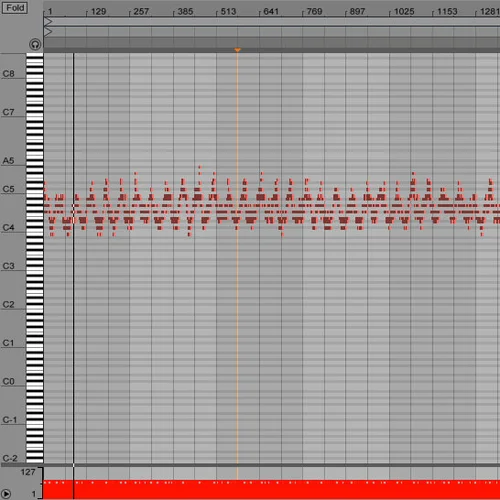The width and height of the screenshot is (500, 500).
Task: Click the lower start marker triangle
Action: (48, 32)
